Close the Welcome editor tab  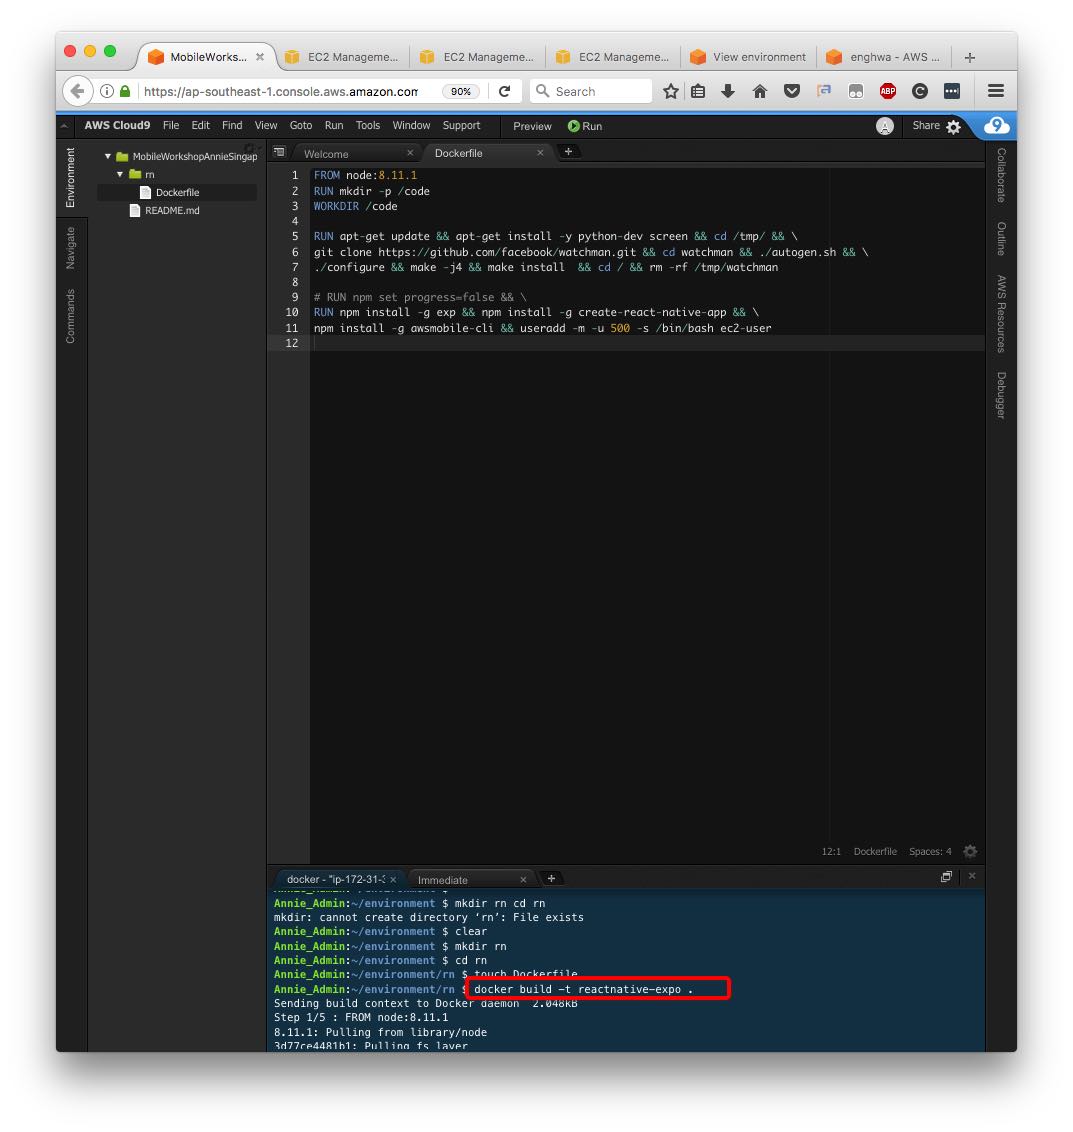[x=410, y=153]
